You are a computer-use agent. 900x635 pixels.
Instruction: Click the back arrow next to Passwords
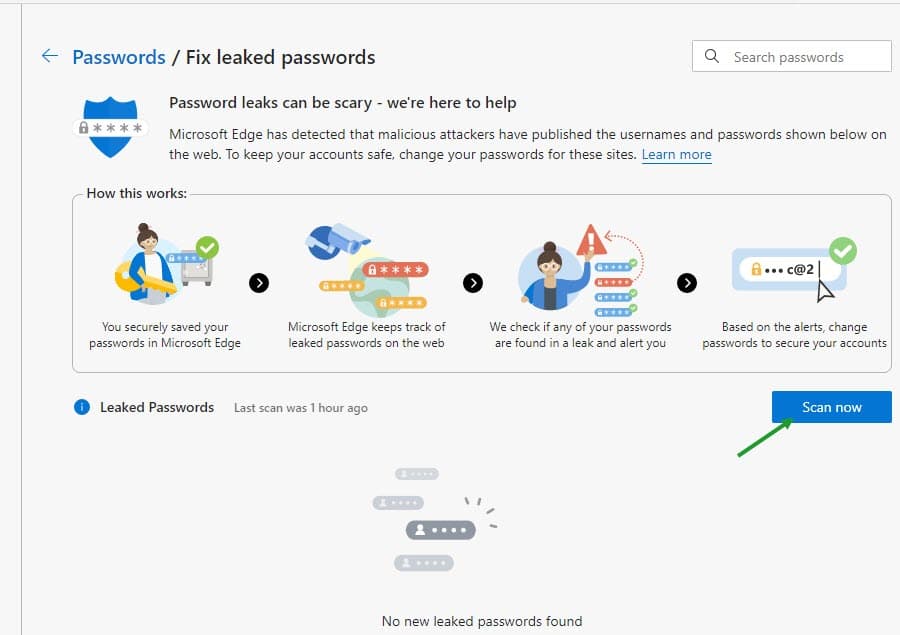click(50, 56)
